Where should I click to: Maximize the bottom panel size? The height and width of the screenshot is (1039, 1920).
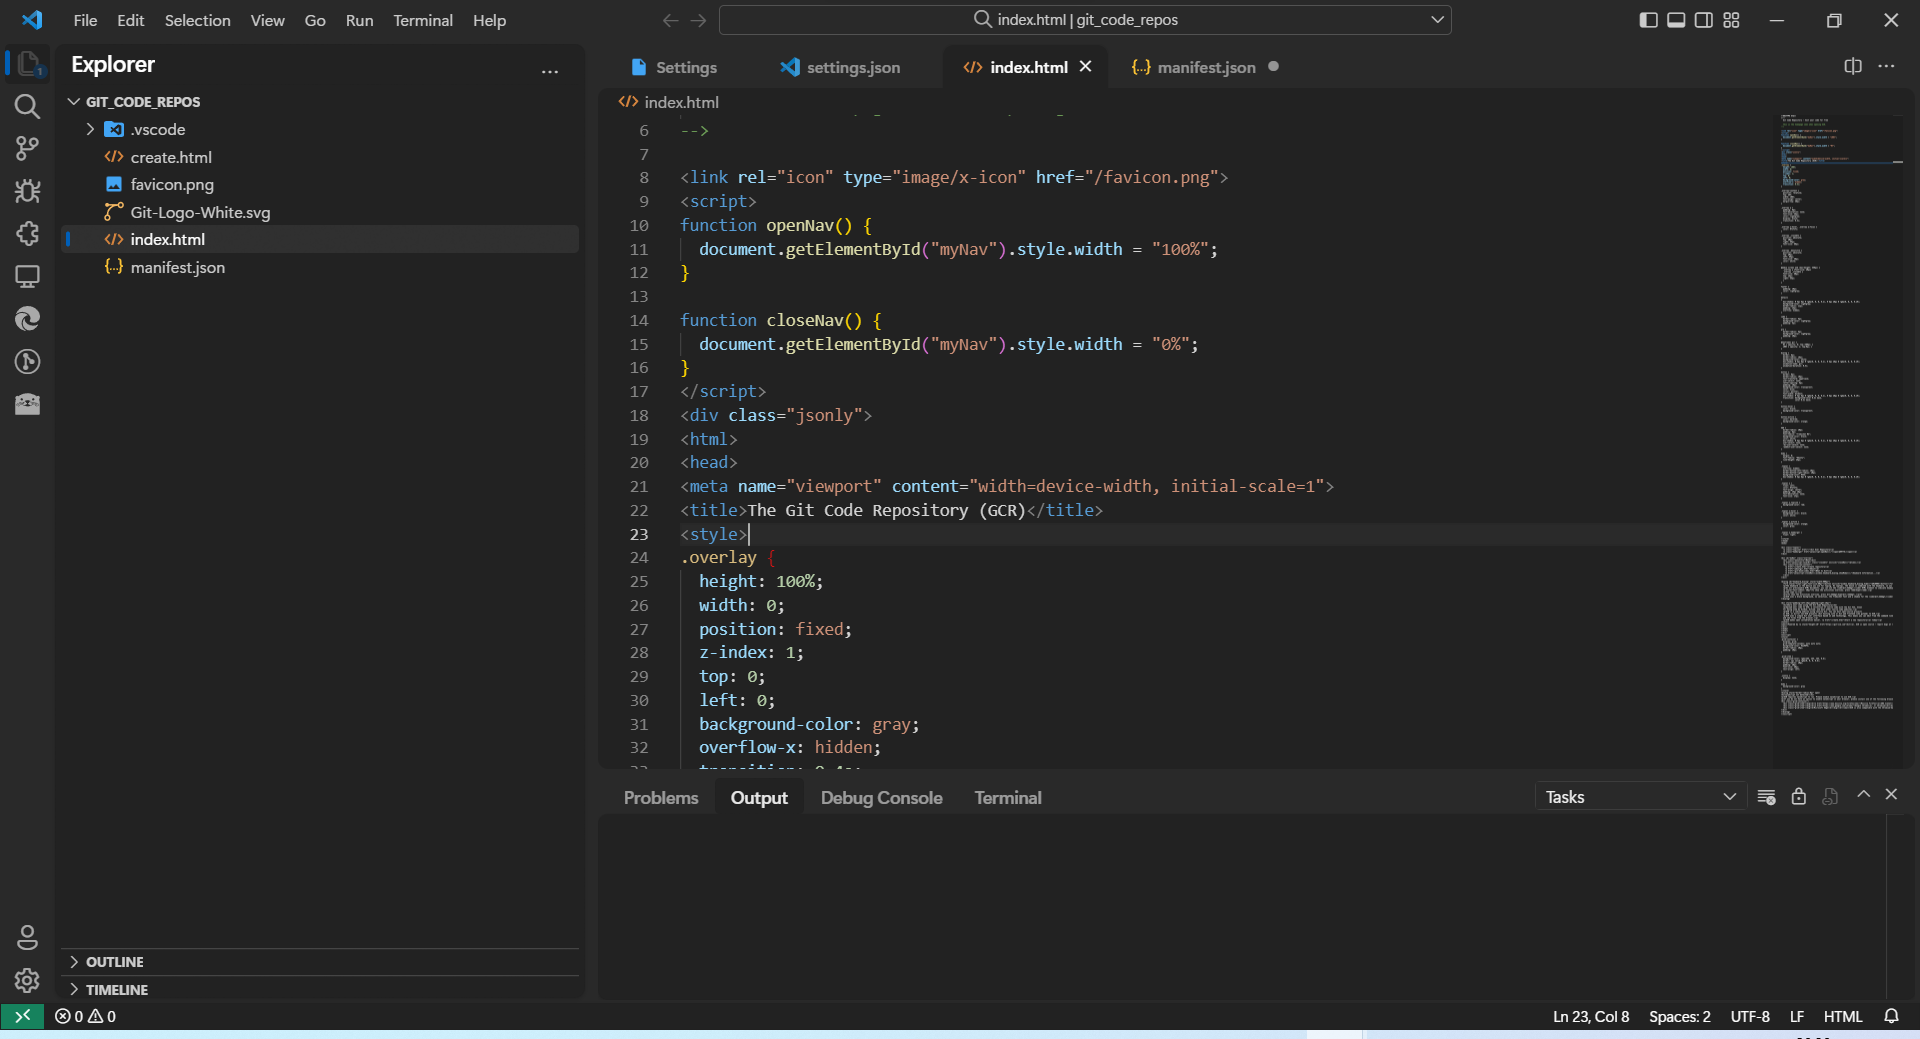[x=1863, y=794]
